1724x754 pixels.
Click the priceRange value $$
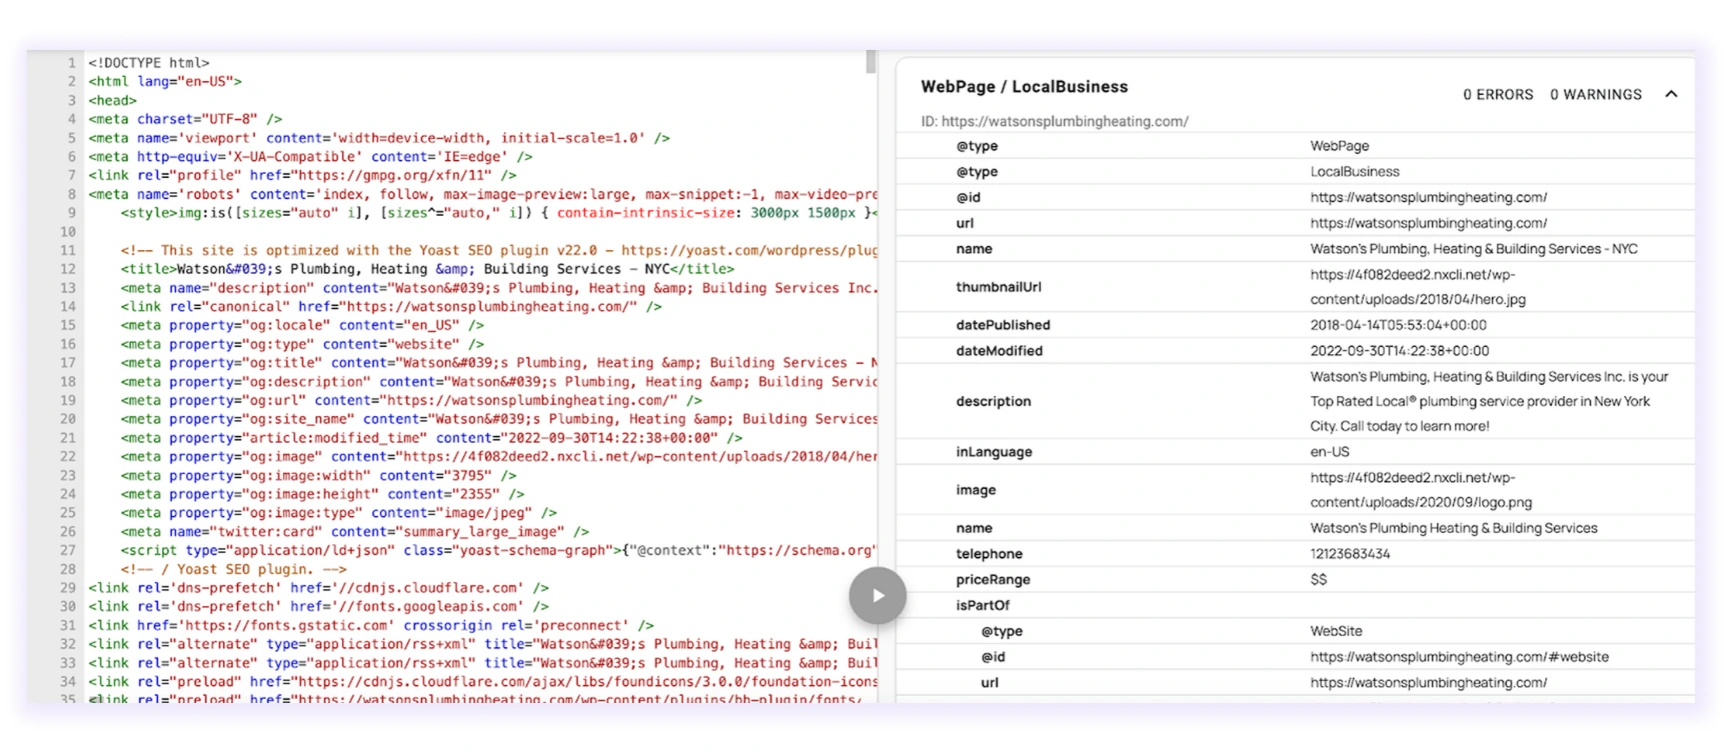1319,580
